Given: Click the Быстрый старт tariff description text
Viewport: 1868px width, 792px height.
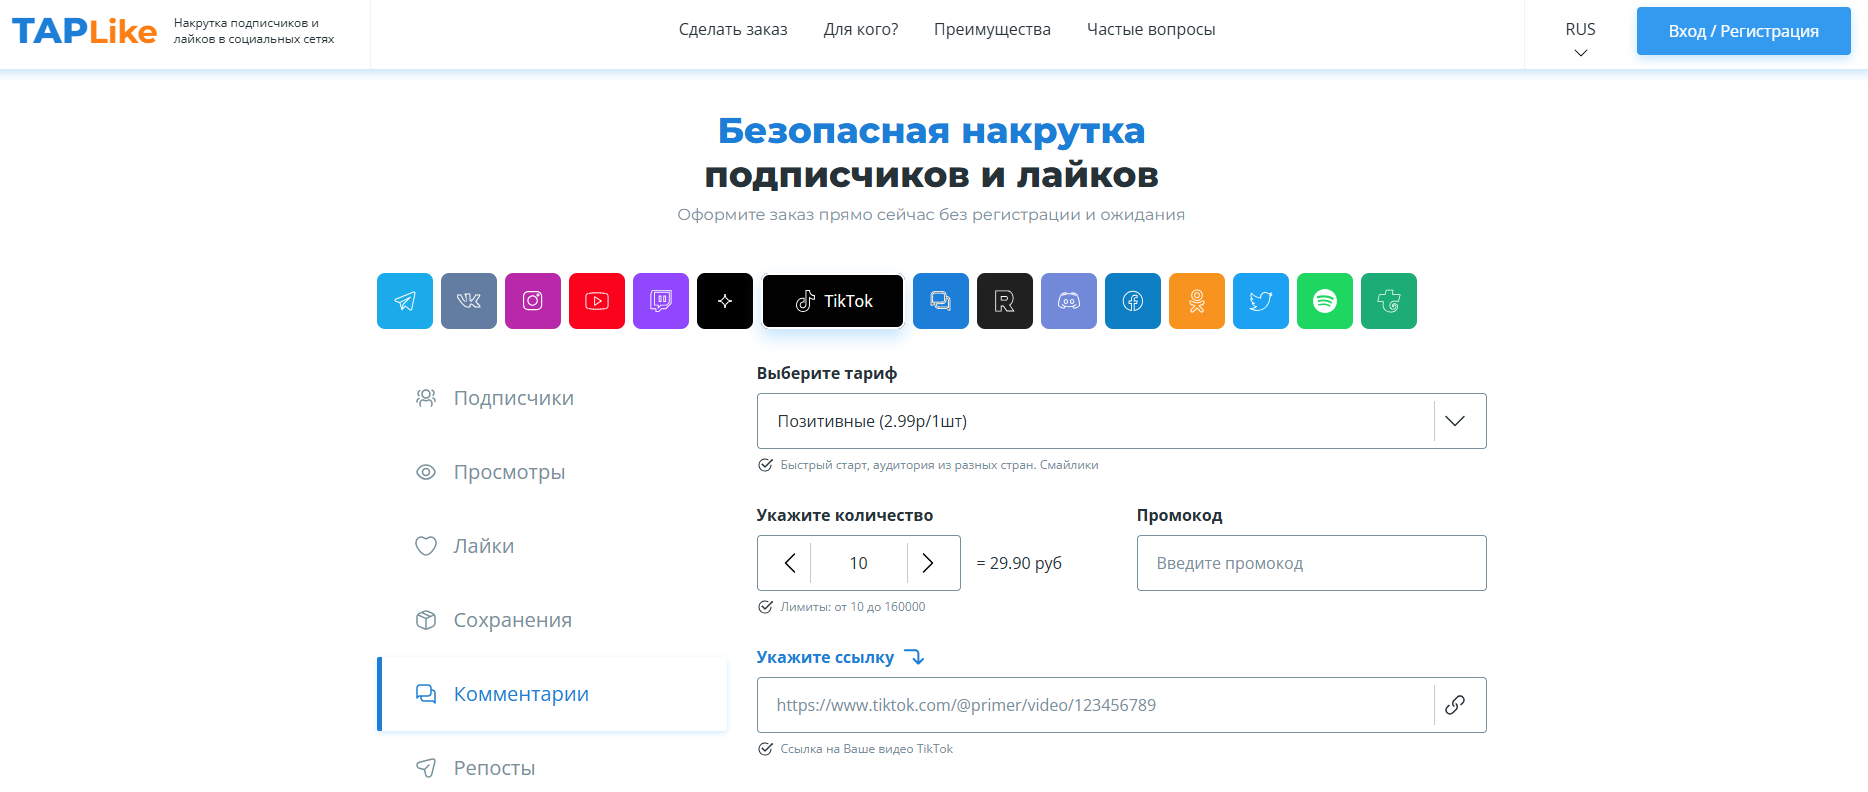Looking at the screenshot, I should click(939, 465).
